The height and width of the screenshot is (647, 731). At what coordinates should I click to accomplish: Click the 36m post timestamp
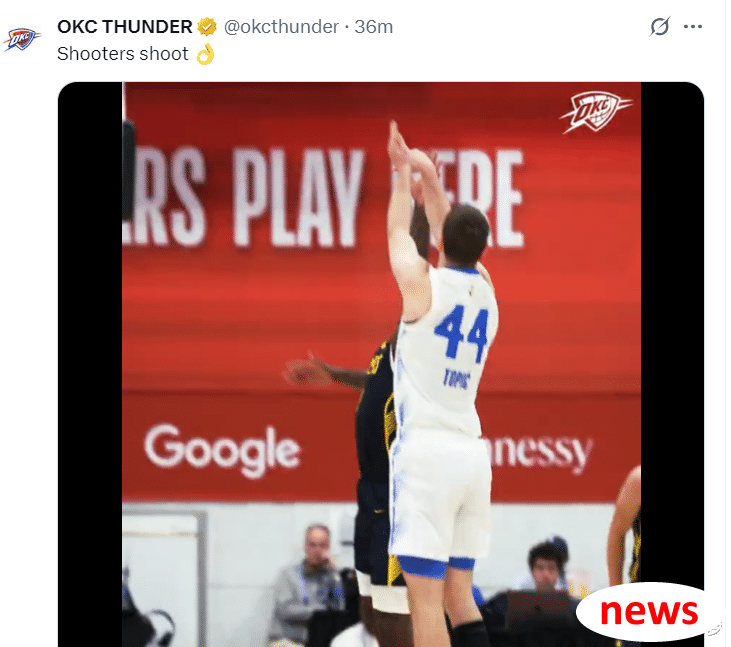tap(373, 27)
